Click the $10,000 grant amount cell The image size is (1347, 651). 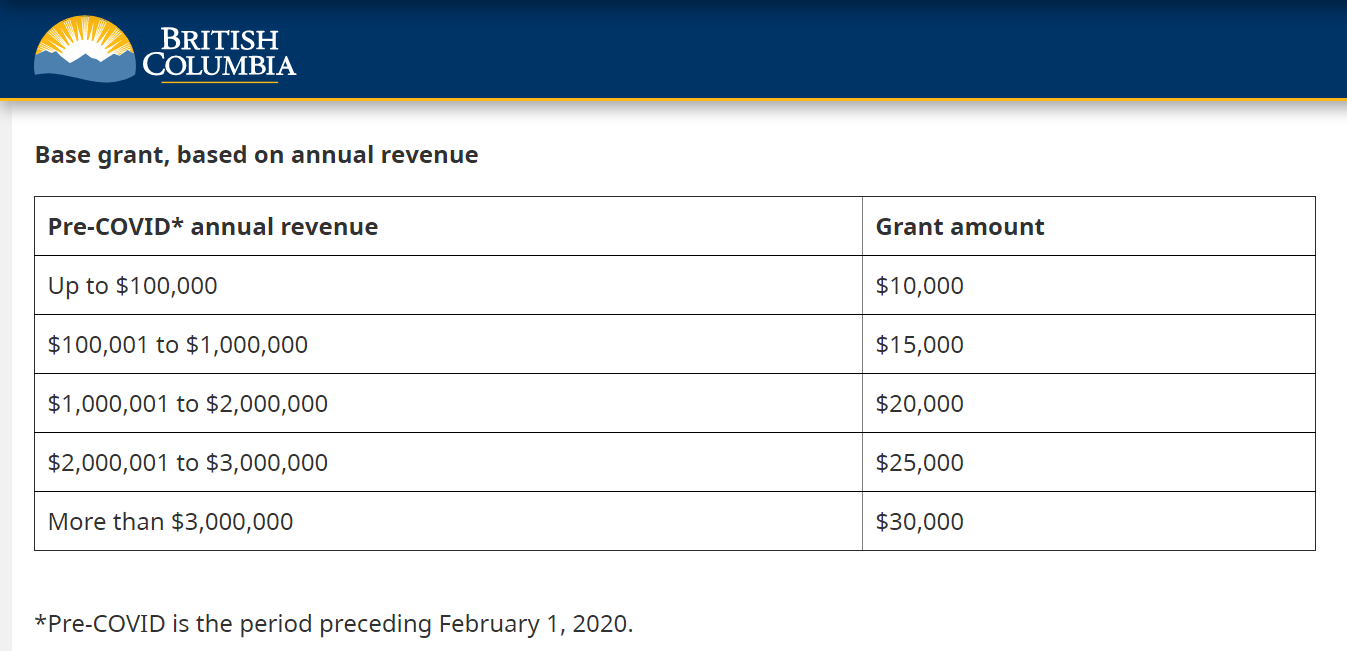tap(920, 286)
